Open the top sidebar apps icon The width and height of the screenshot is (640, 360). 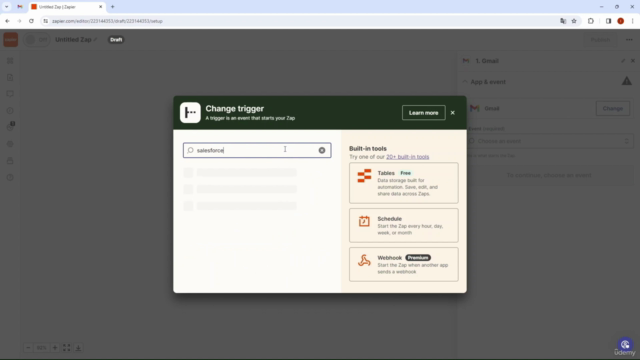click(10, 61)
